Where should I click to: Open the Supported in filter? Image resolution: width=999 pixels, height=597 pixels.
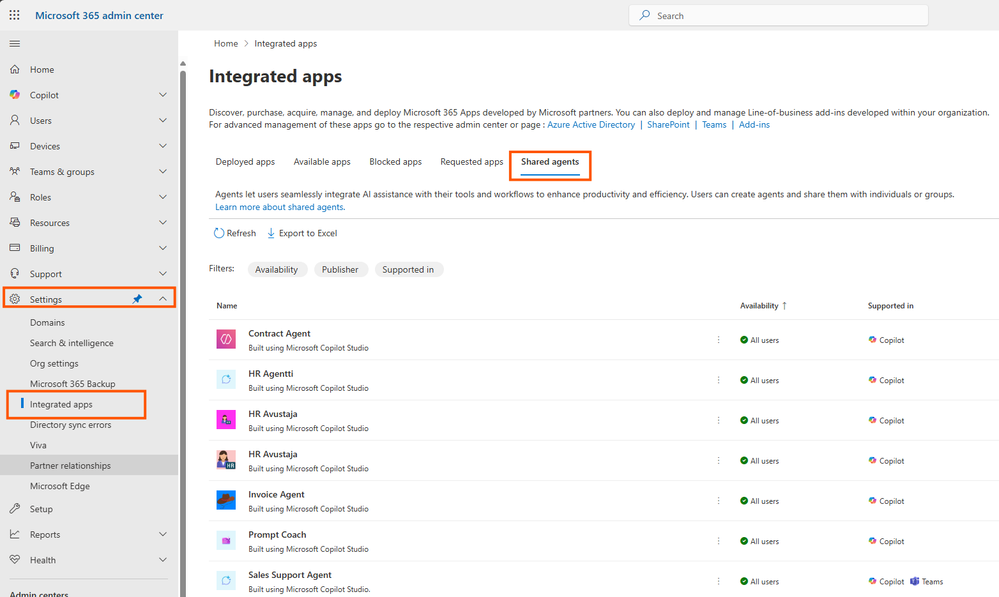pyautogui.click(x=408, y=270)
